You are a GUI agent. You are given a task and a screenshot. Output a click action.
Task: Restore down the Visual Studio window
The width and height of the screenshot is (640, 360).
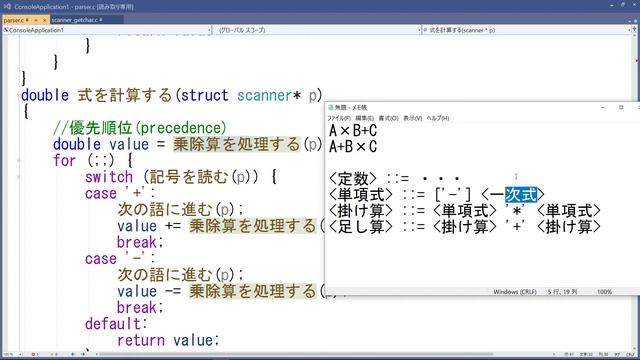point(623,5)
